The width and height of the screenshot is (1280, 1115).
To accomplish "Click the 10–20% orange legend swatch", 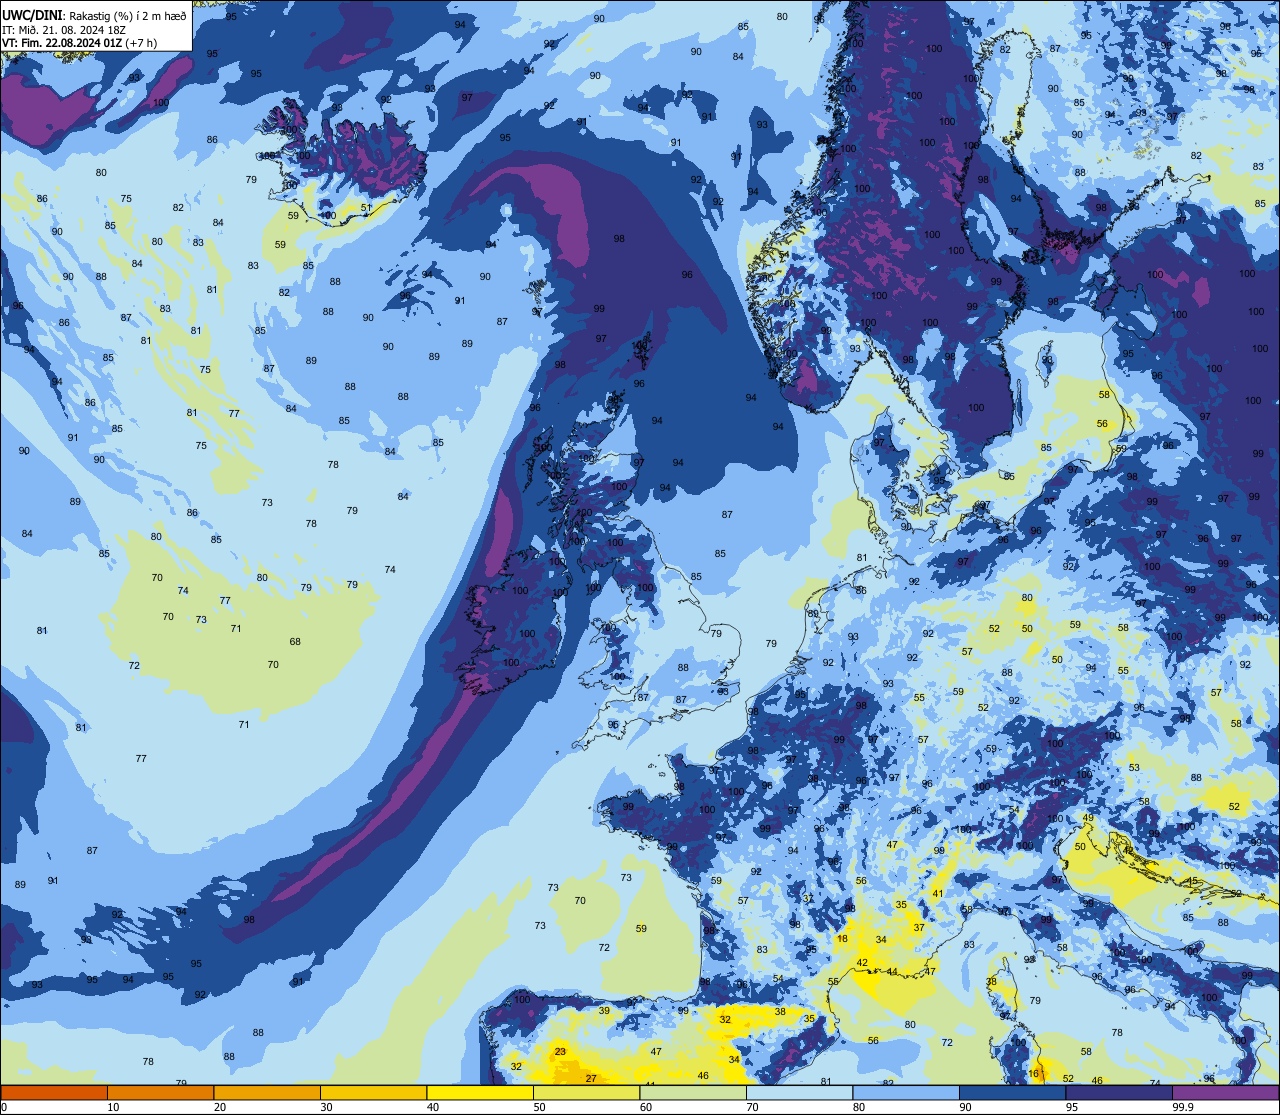I will [x=161, y=1092].
